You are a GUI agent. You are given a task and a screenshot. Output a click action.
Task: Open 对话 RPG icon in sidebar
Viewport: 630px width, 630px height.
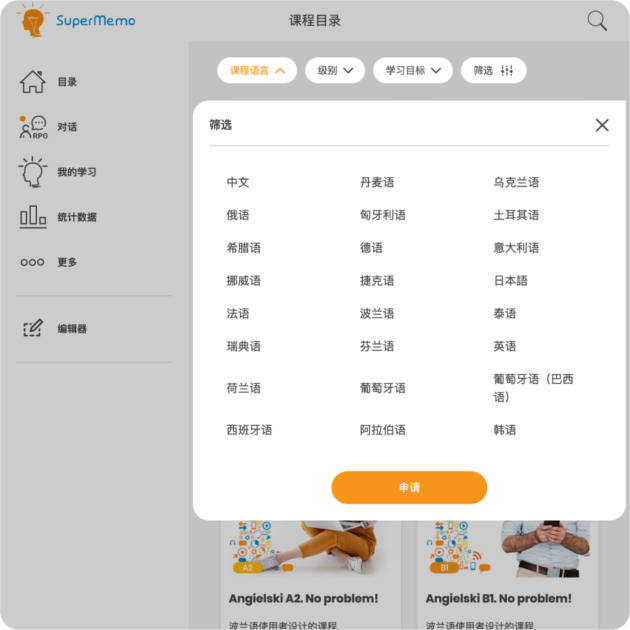pyautogui.click(x=33, y=127)
